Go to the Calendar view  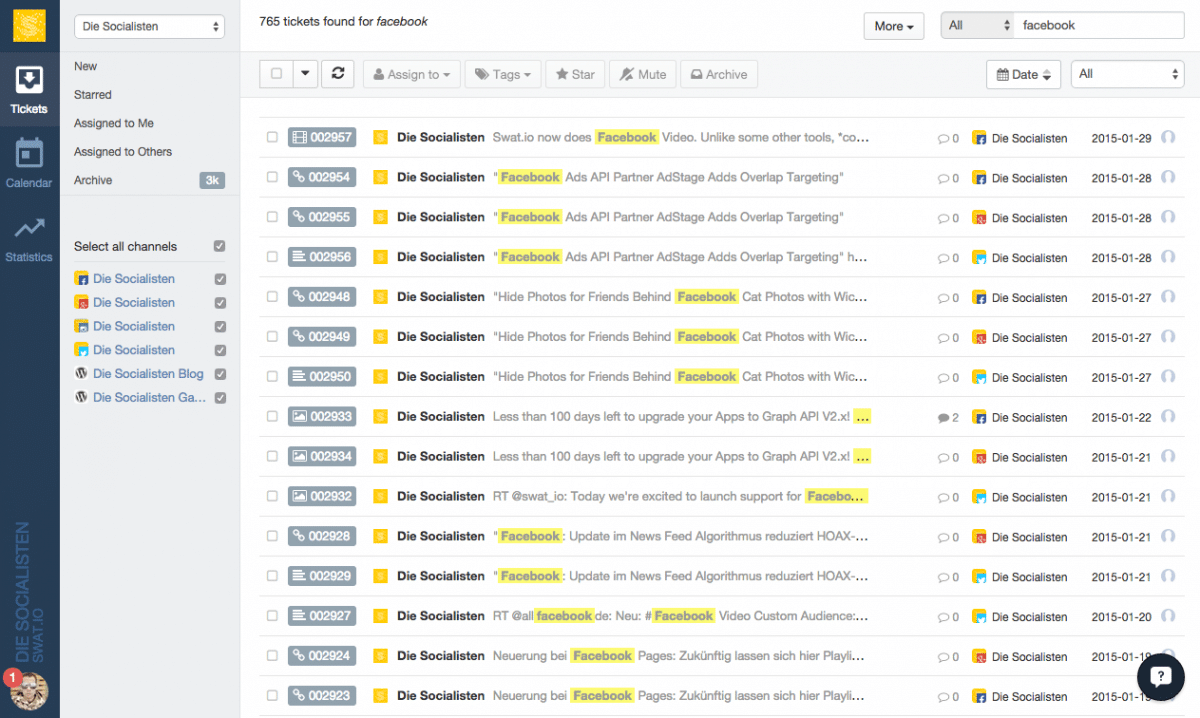pos(29,164)
